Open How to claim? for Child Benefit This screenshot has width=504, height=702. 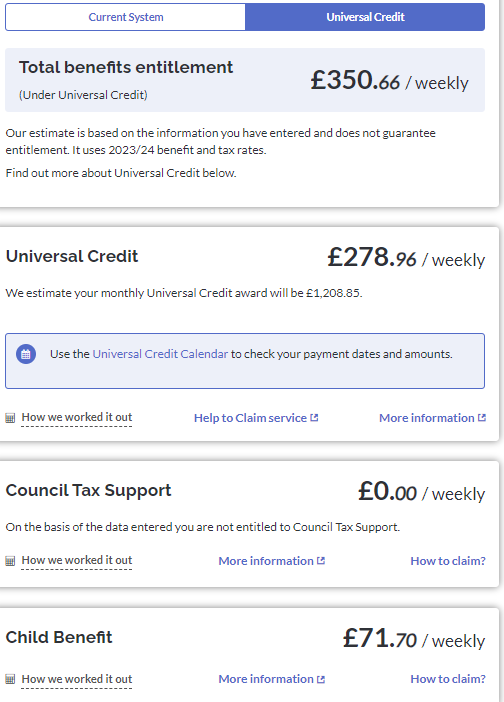pos(448,679)
